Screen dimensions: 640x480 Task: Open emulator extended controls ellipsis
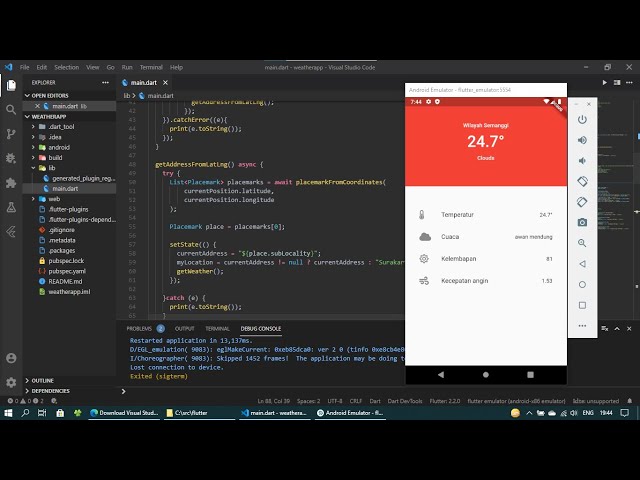tap(582, 326)
